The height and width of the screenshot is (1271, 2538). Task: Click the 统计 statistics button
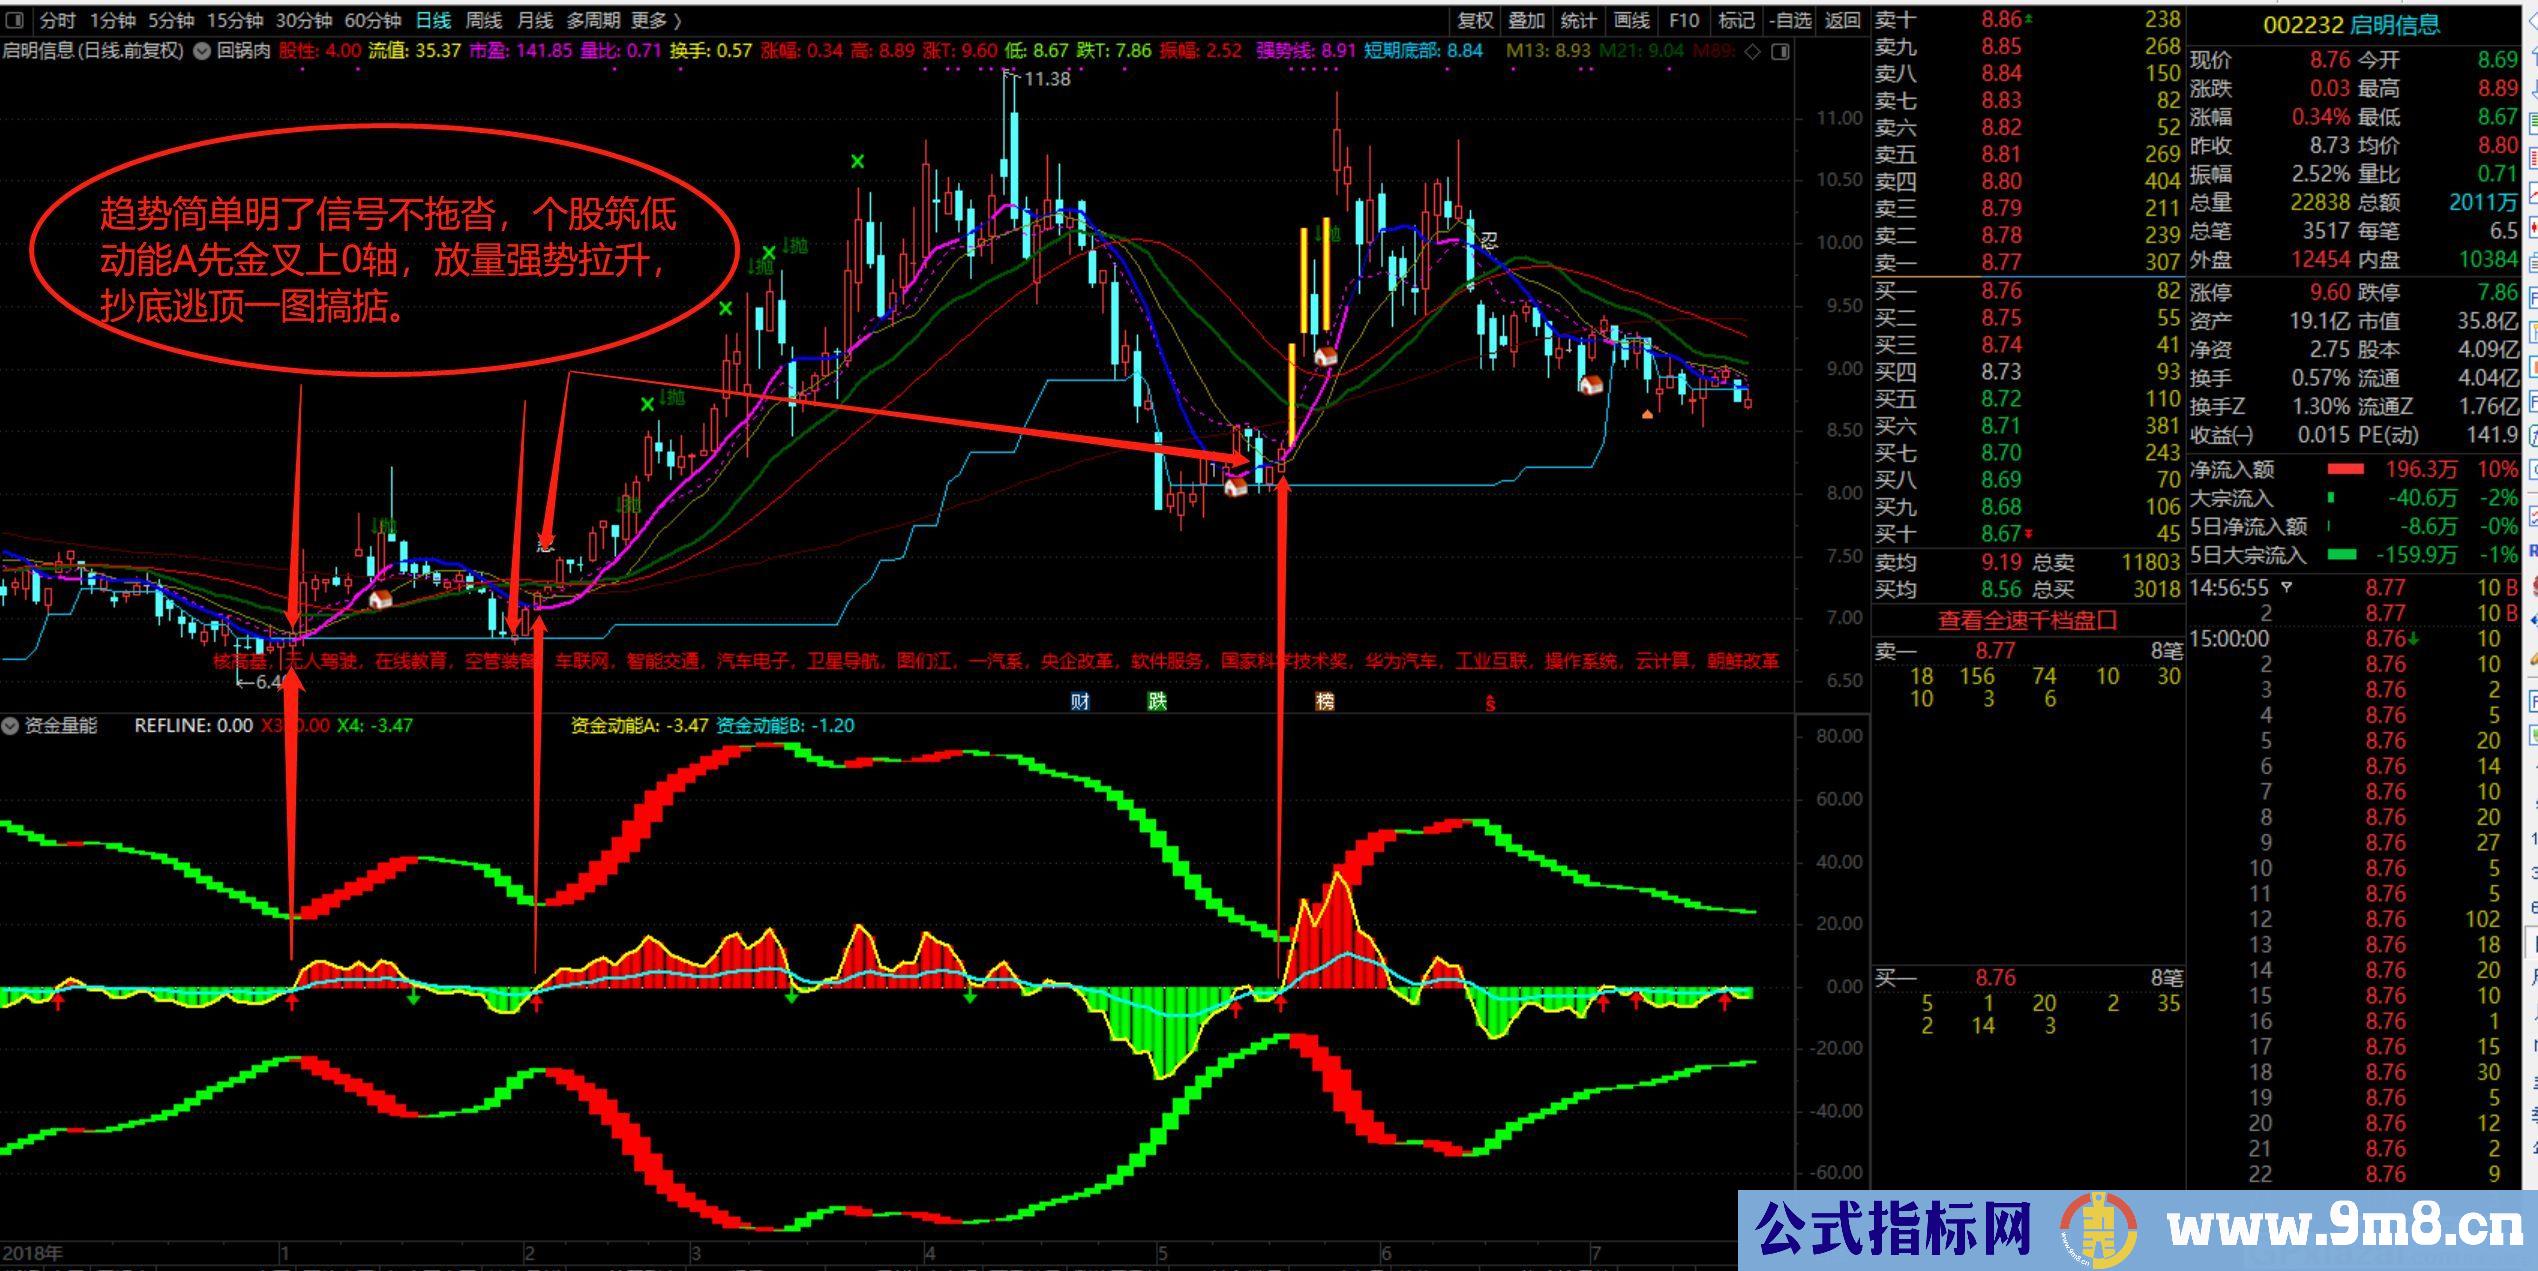click(x=1579, y=20)
